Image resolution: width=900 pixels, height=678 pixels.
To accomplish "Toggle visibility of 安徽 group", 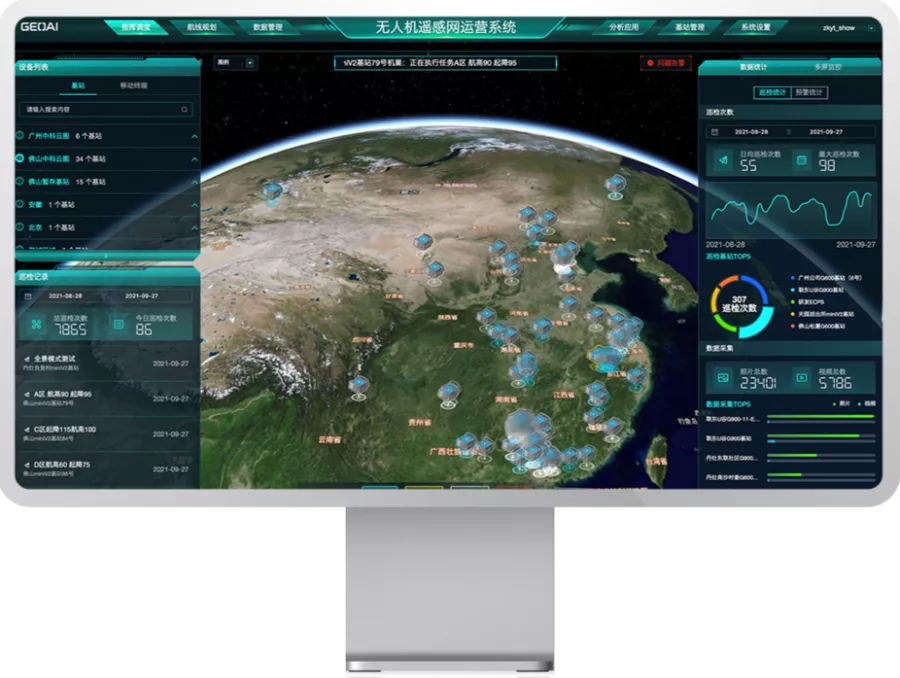I will pos(20,204).
